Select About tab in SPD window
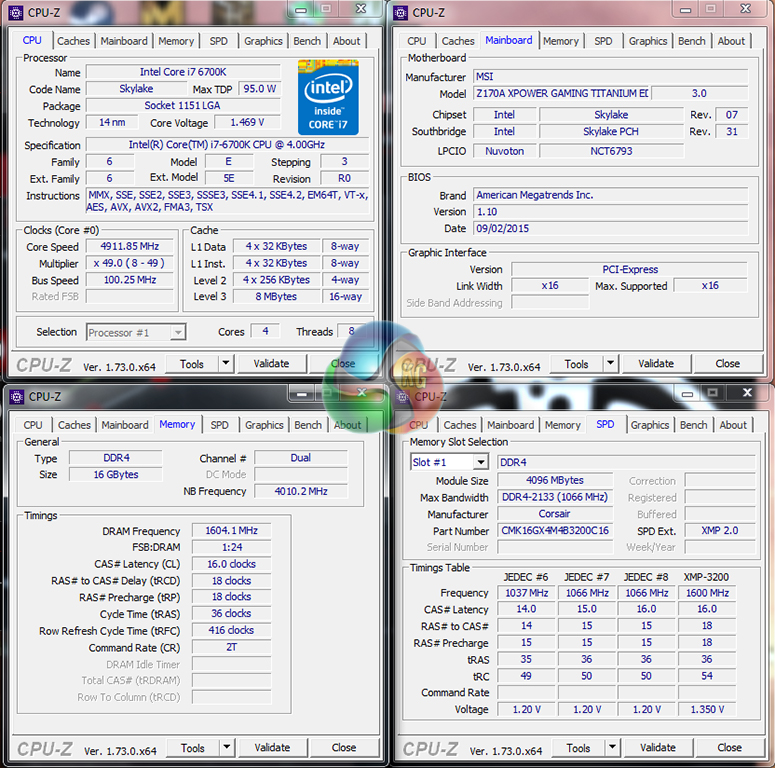 click(x=733, y=425)
